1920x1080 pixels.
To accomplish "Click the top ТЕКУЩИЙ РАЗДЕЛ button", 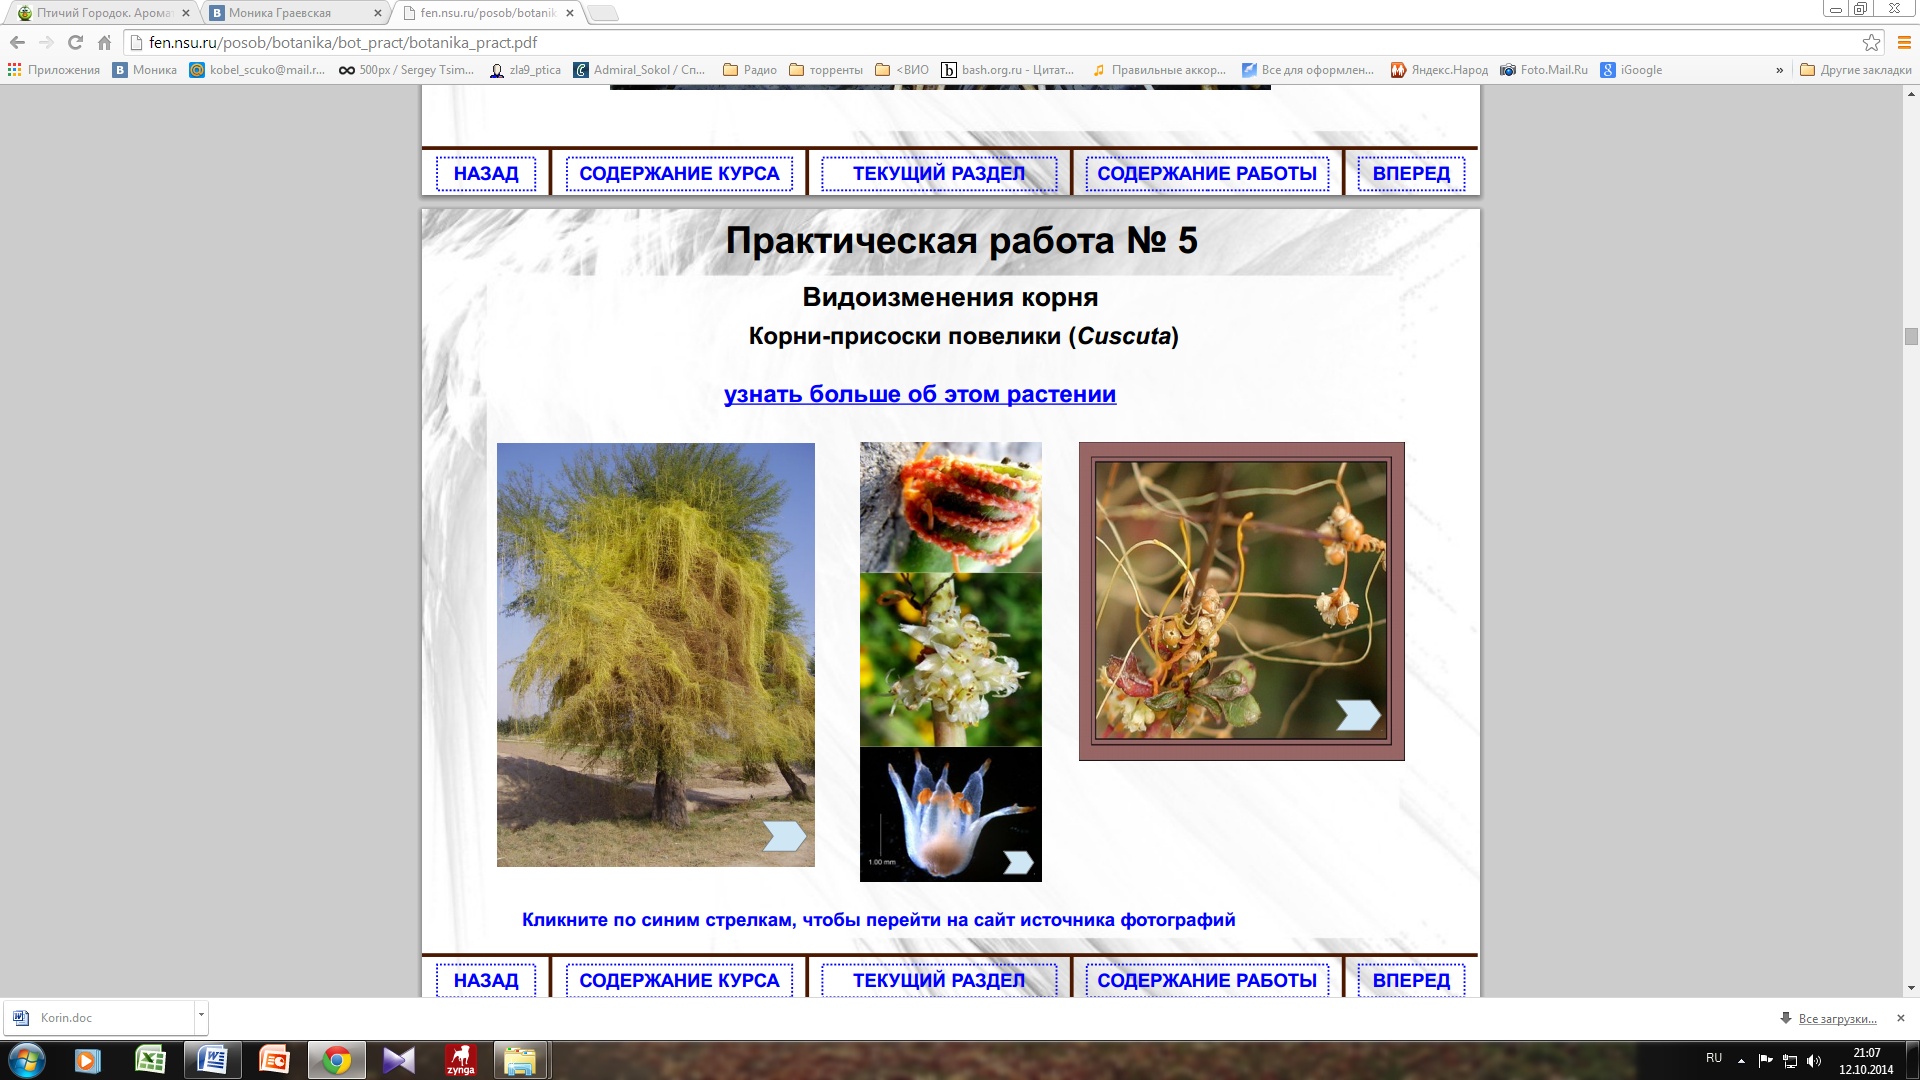I will [x=938, y=173].
